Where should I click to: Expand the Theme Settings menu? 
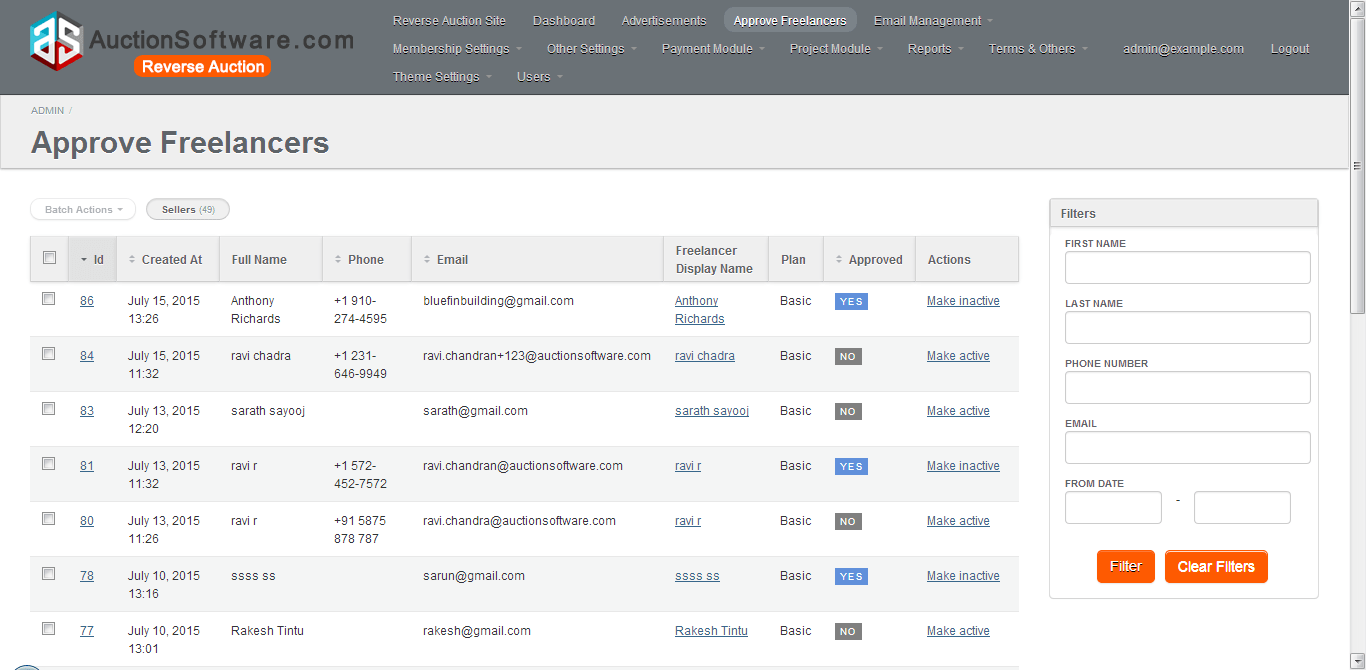[442, 76]
